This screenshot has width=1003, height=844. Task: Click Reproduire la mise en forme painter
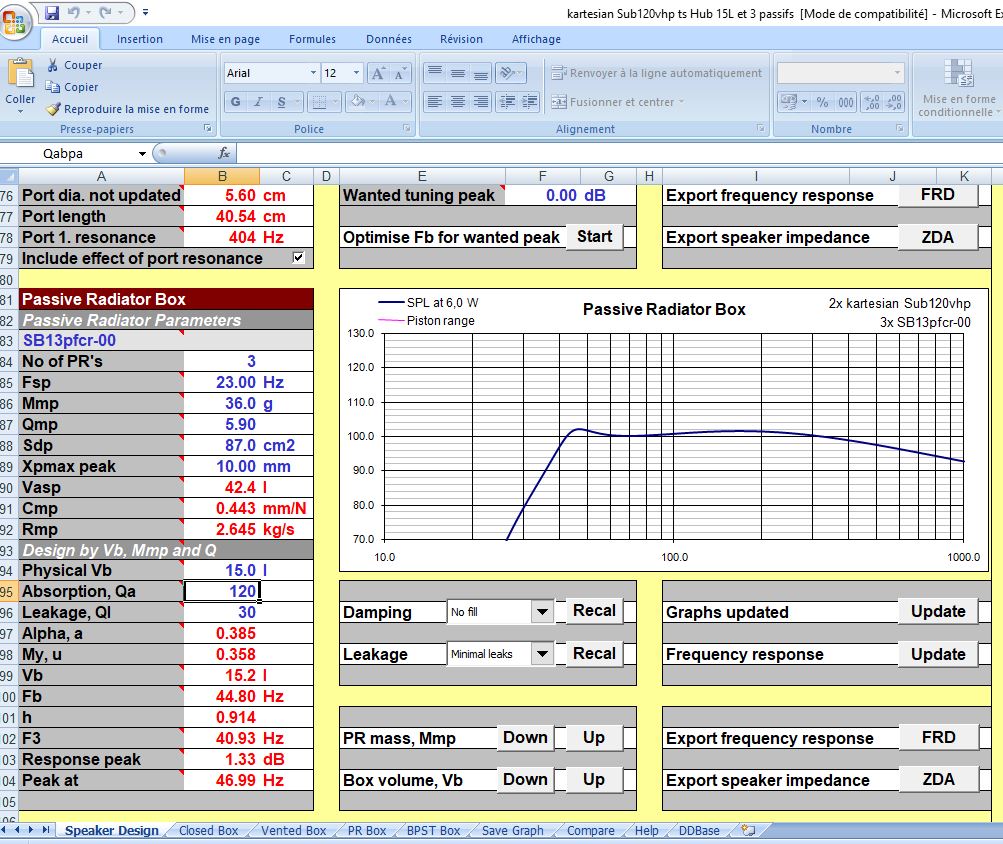(127, 109)
